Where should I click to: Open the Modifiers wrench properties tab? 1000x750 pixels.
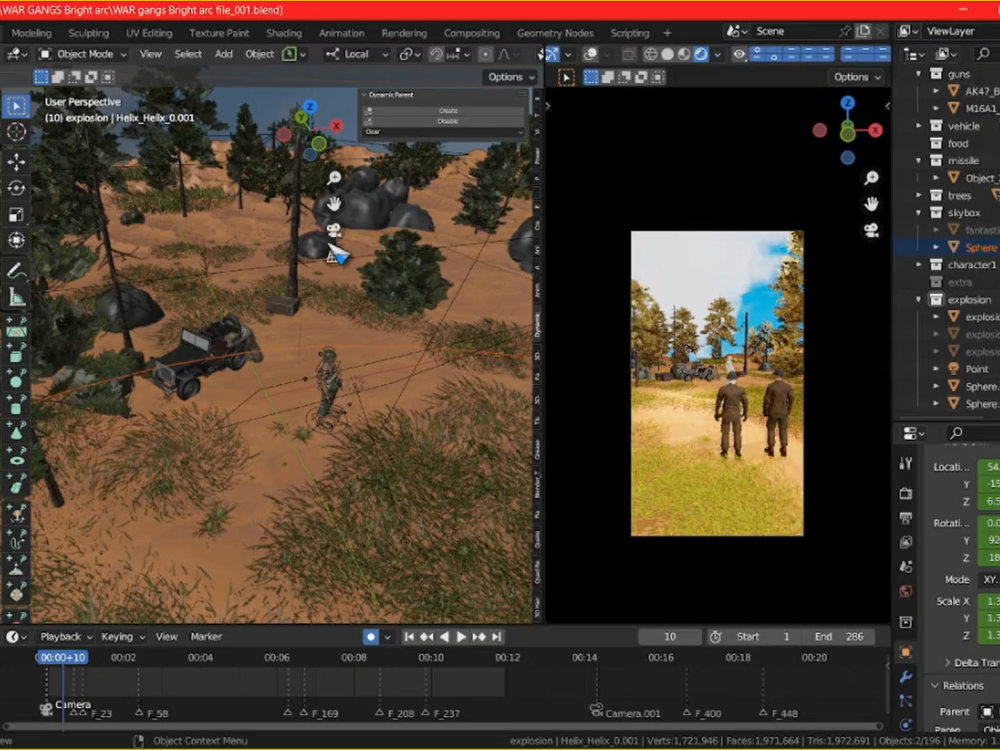(906, 677)
